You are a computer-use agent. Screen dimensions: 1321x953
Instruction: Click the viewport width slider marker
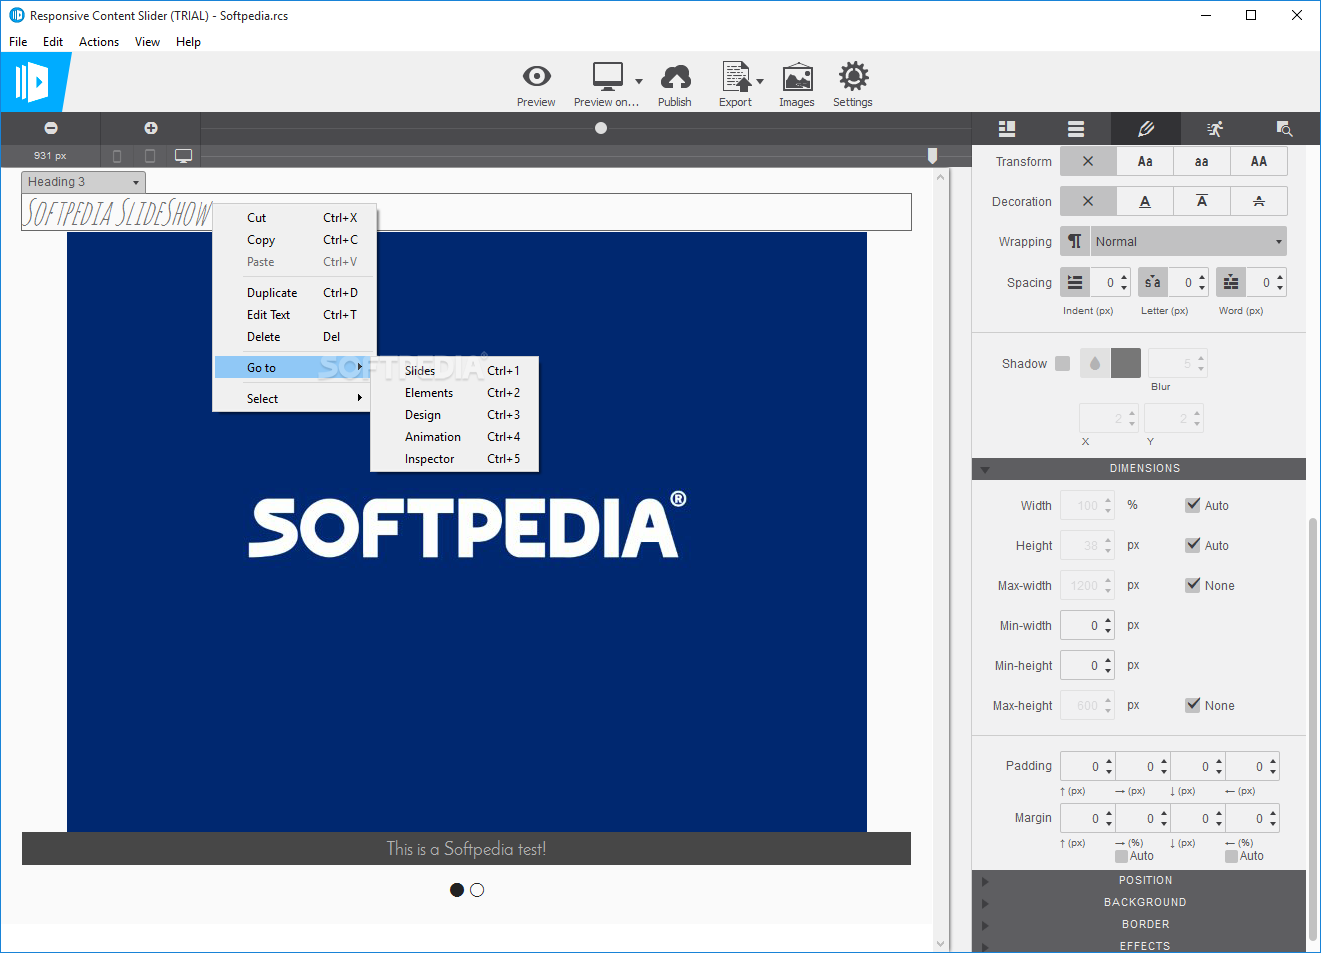(x=932, y=156)
